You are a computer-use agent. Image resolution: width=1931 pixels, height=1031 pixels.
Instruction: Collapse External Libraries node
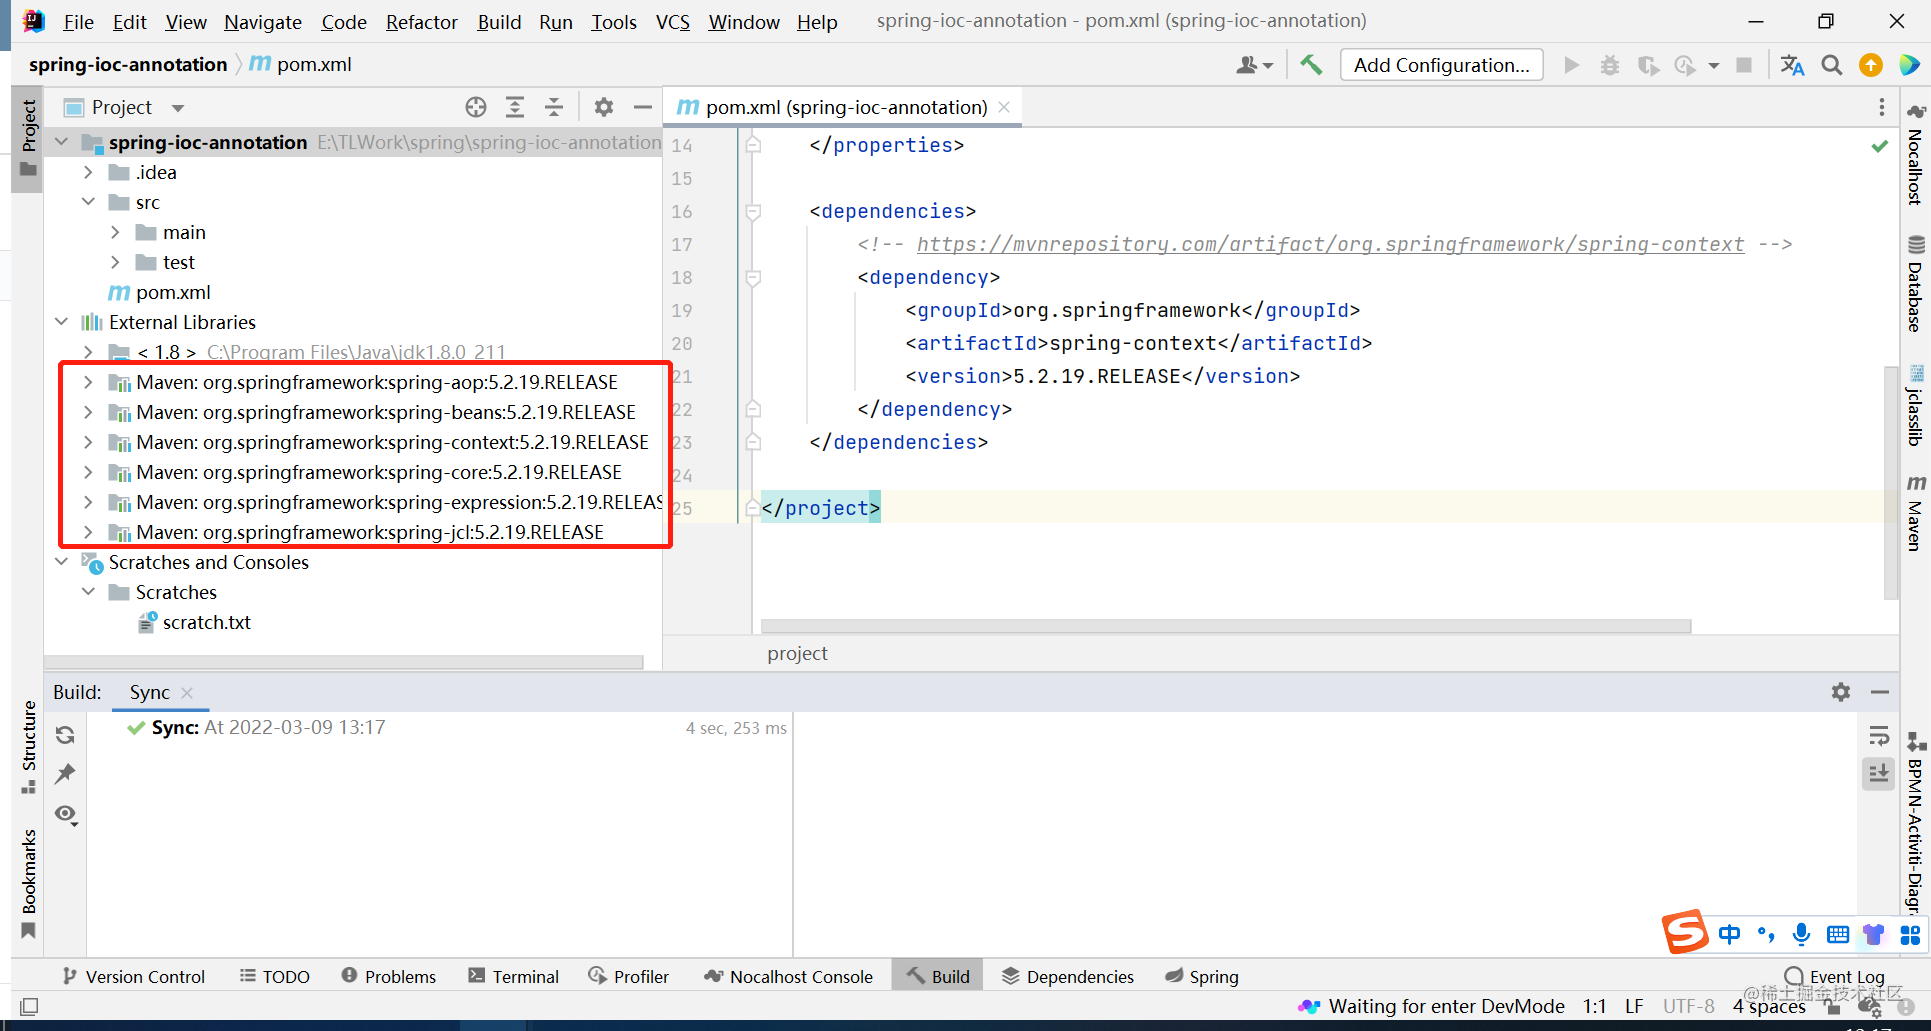pos(62,322)
